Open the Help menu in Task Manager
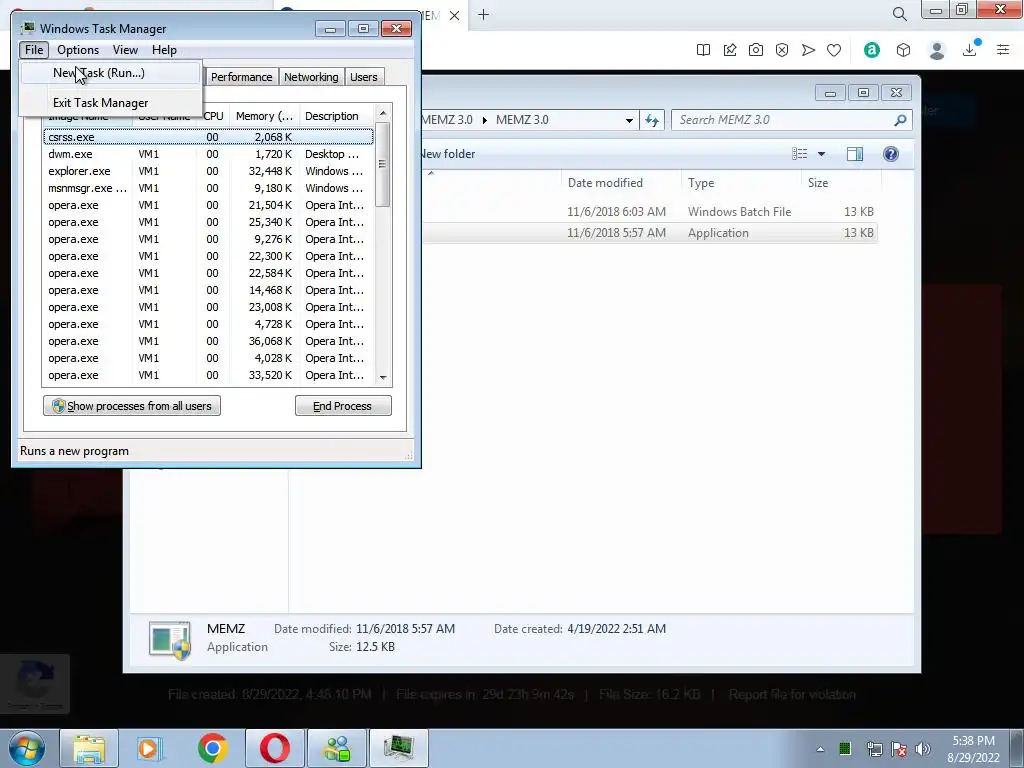Viewport: 1024px width, 768px height. point(164,50)
